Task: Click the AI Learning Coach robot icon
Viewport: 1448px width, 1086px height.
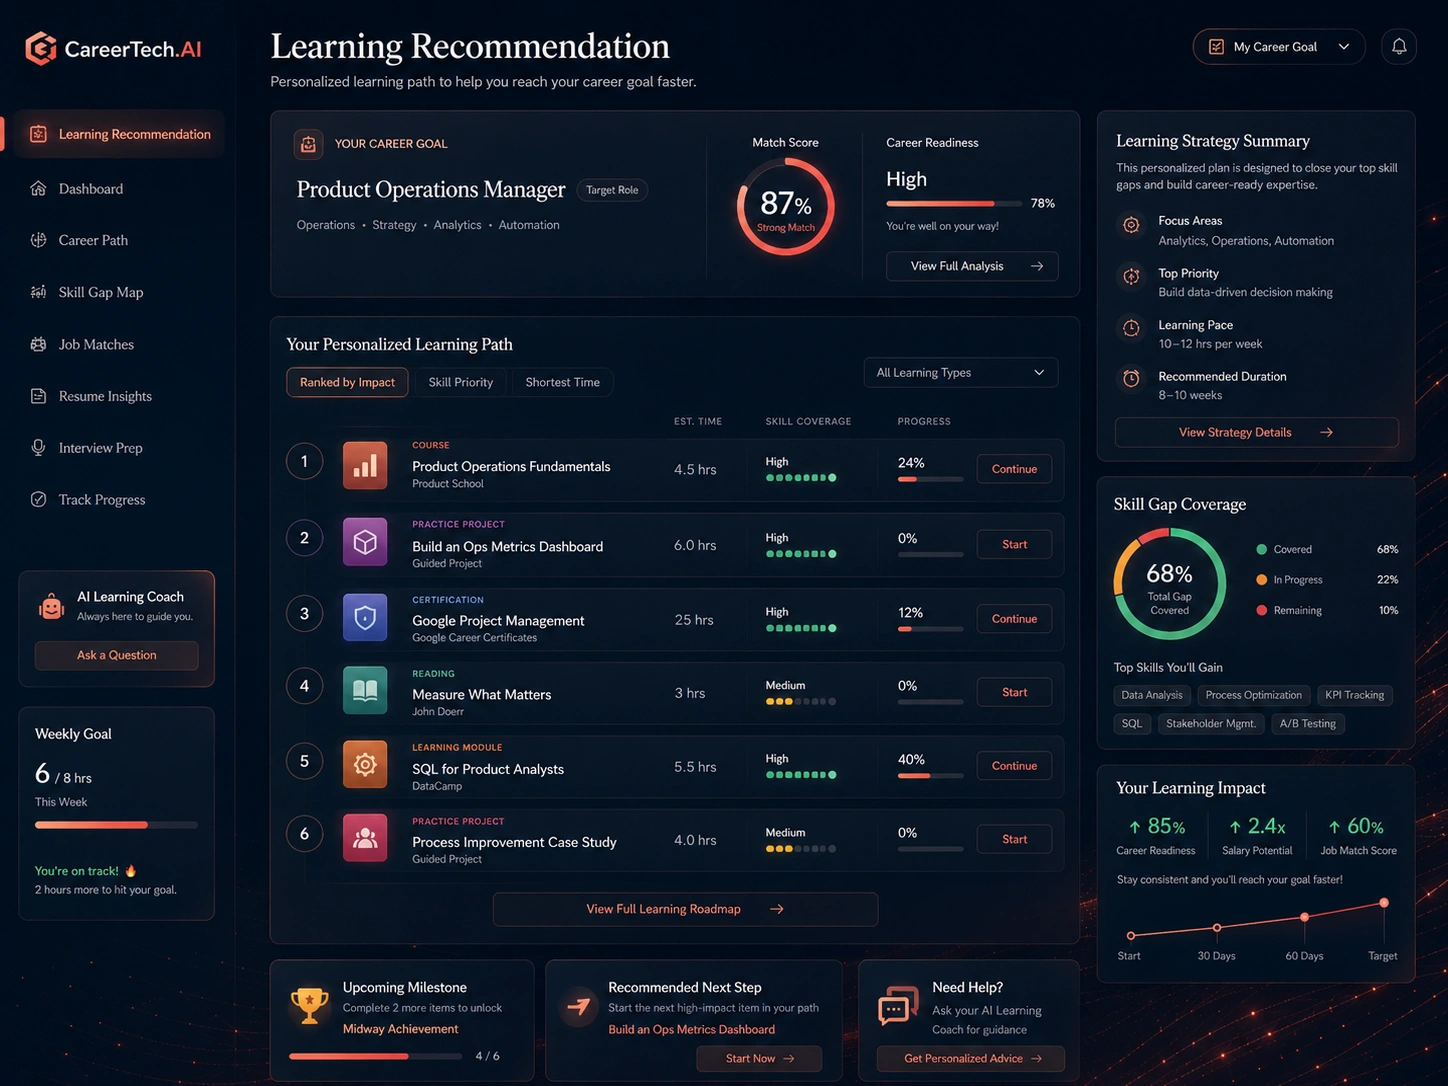Action: (51, 606)
